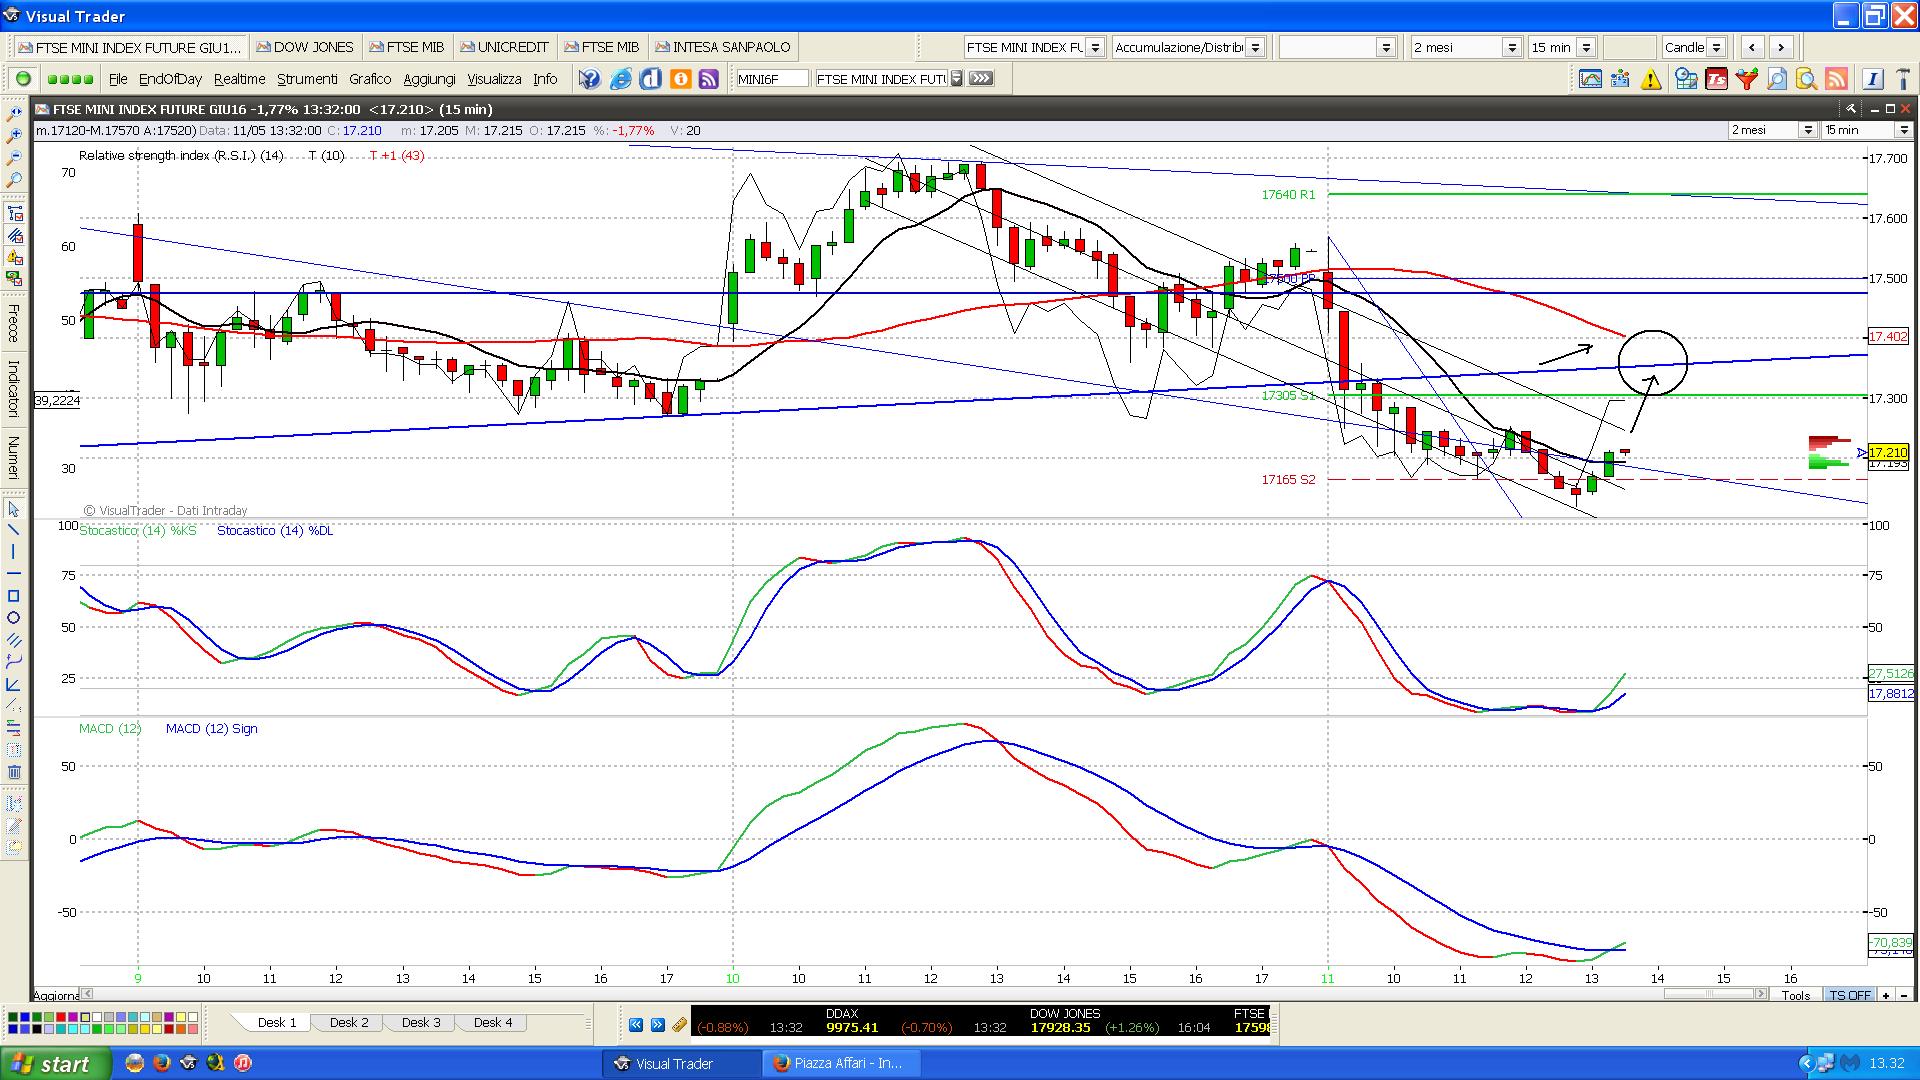Select the arrow pointer tool in left sidebar
Image resolution: width=1920 pixels, height=1080 pixels.
pyautogui.click(x=14, y=509)
